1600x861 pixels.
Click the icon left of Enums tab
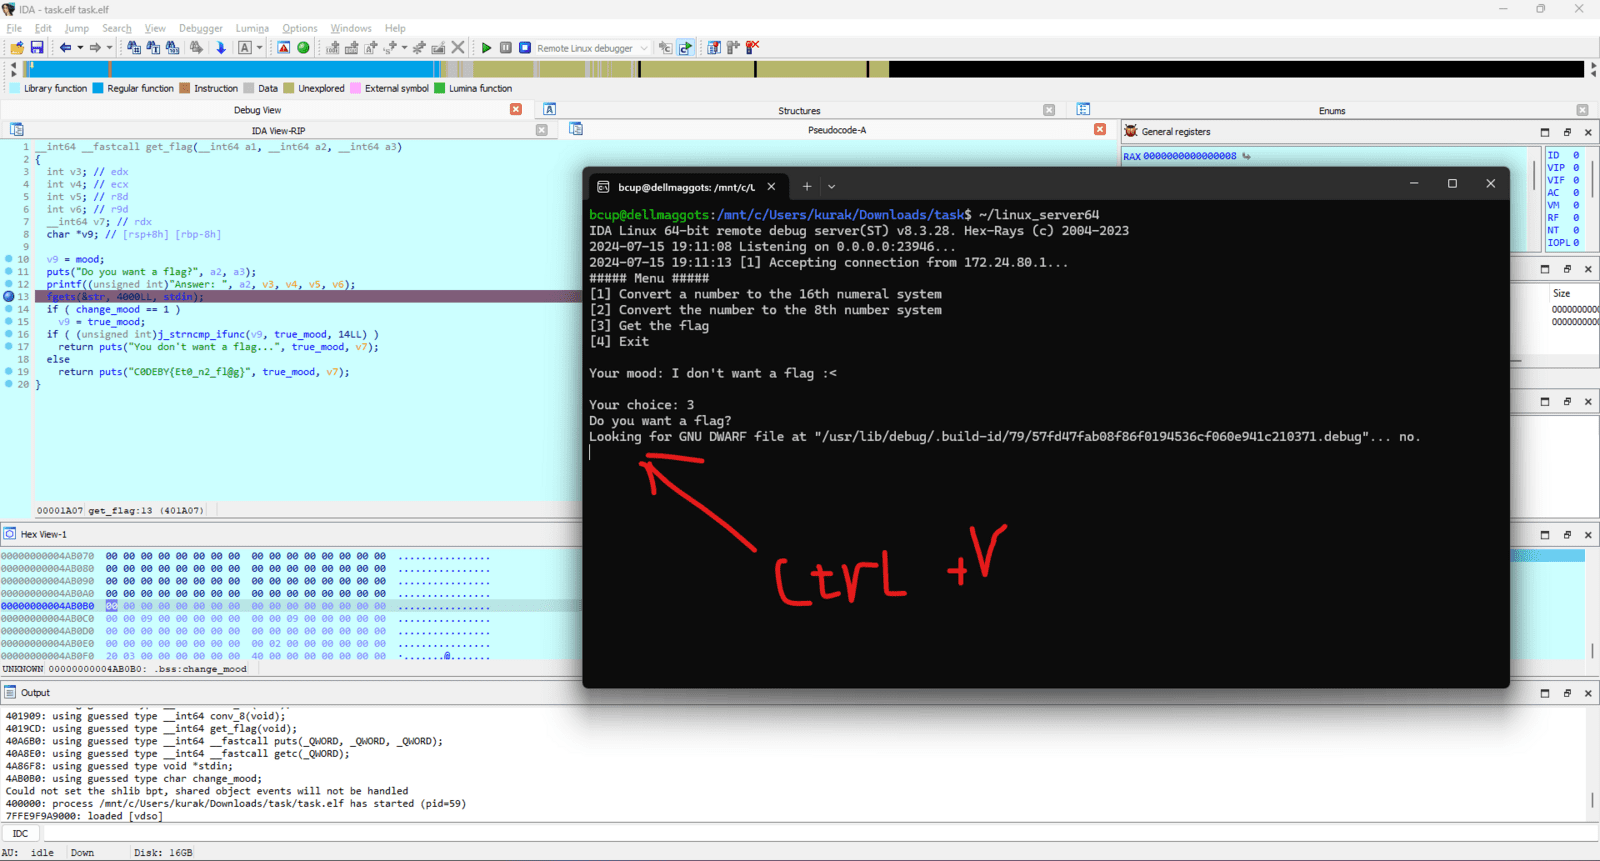tap(1083, 109)
